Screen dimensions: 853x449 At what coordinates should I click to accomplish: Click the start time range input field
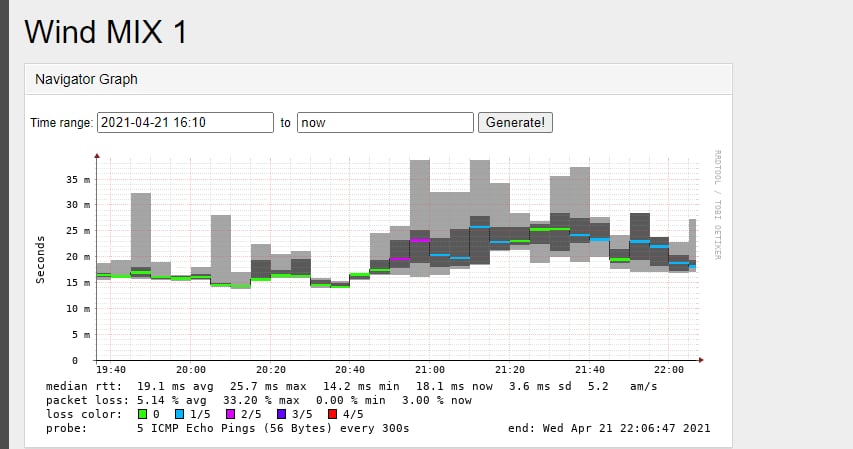pos(185,122)
